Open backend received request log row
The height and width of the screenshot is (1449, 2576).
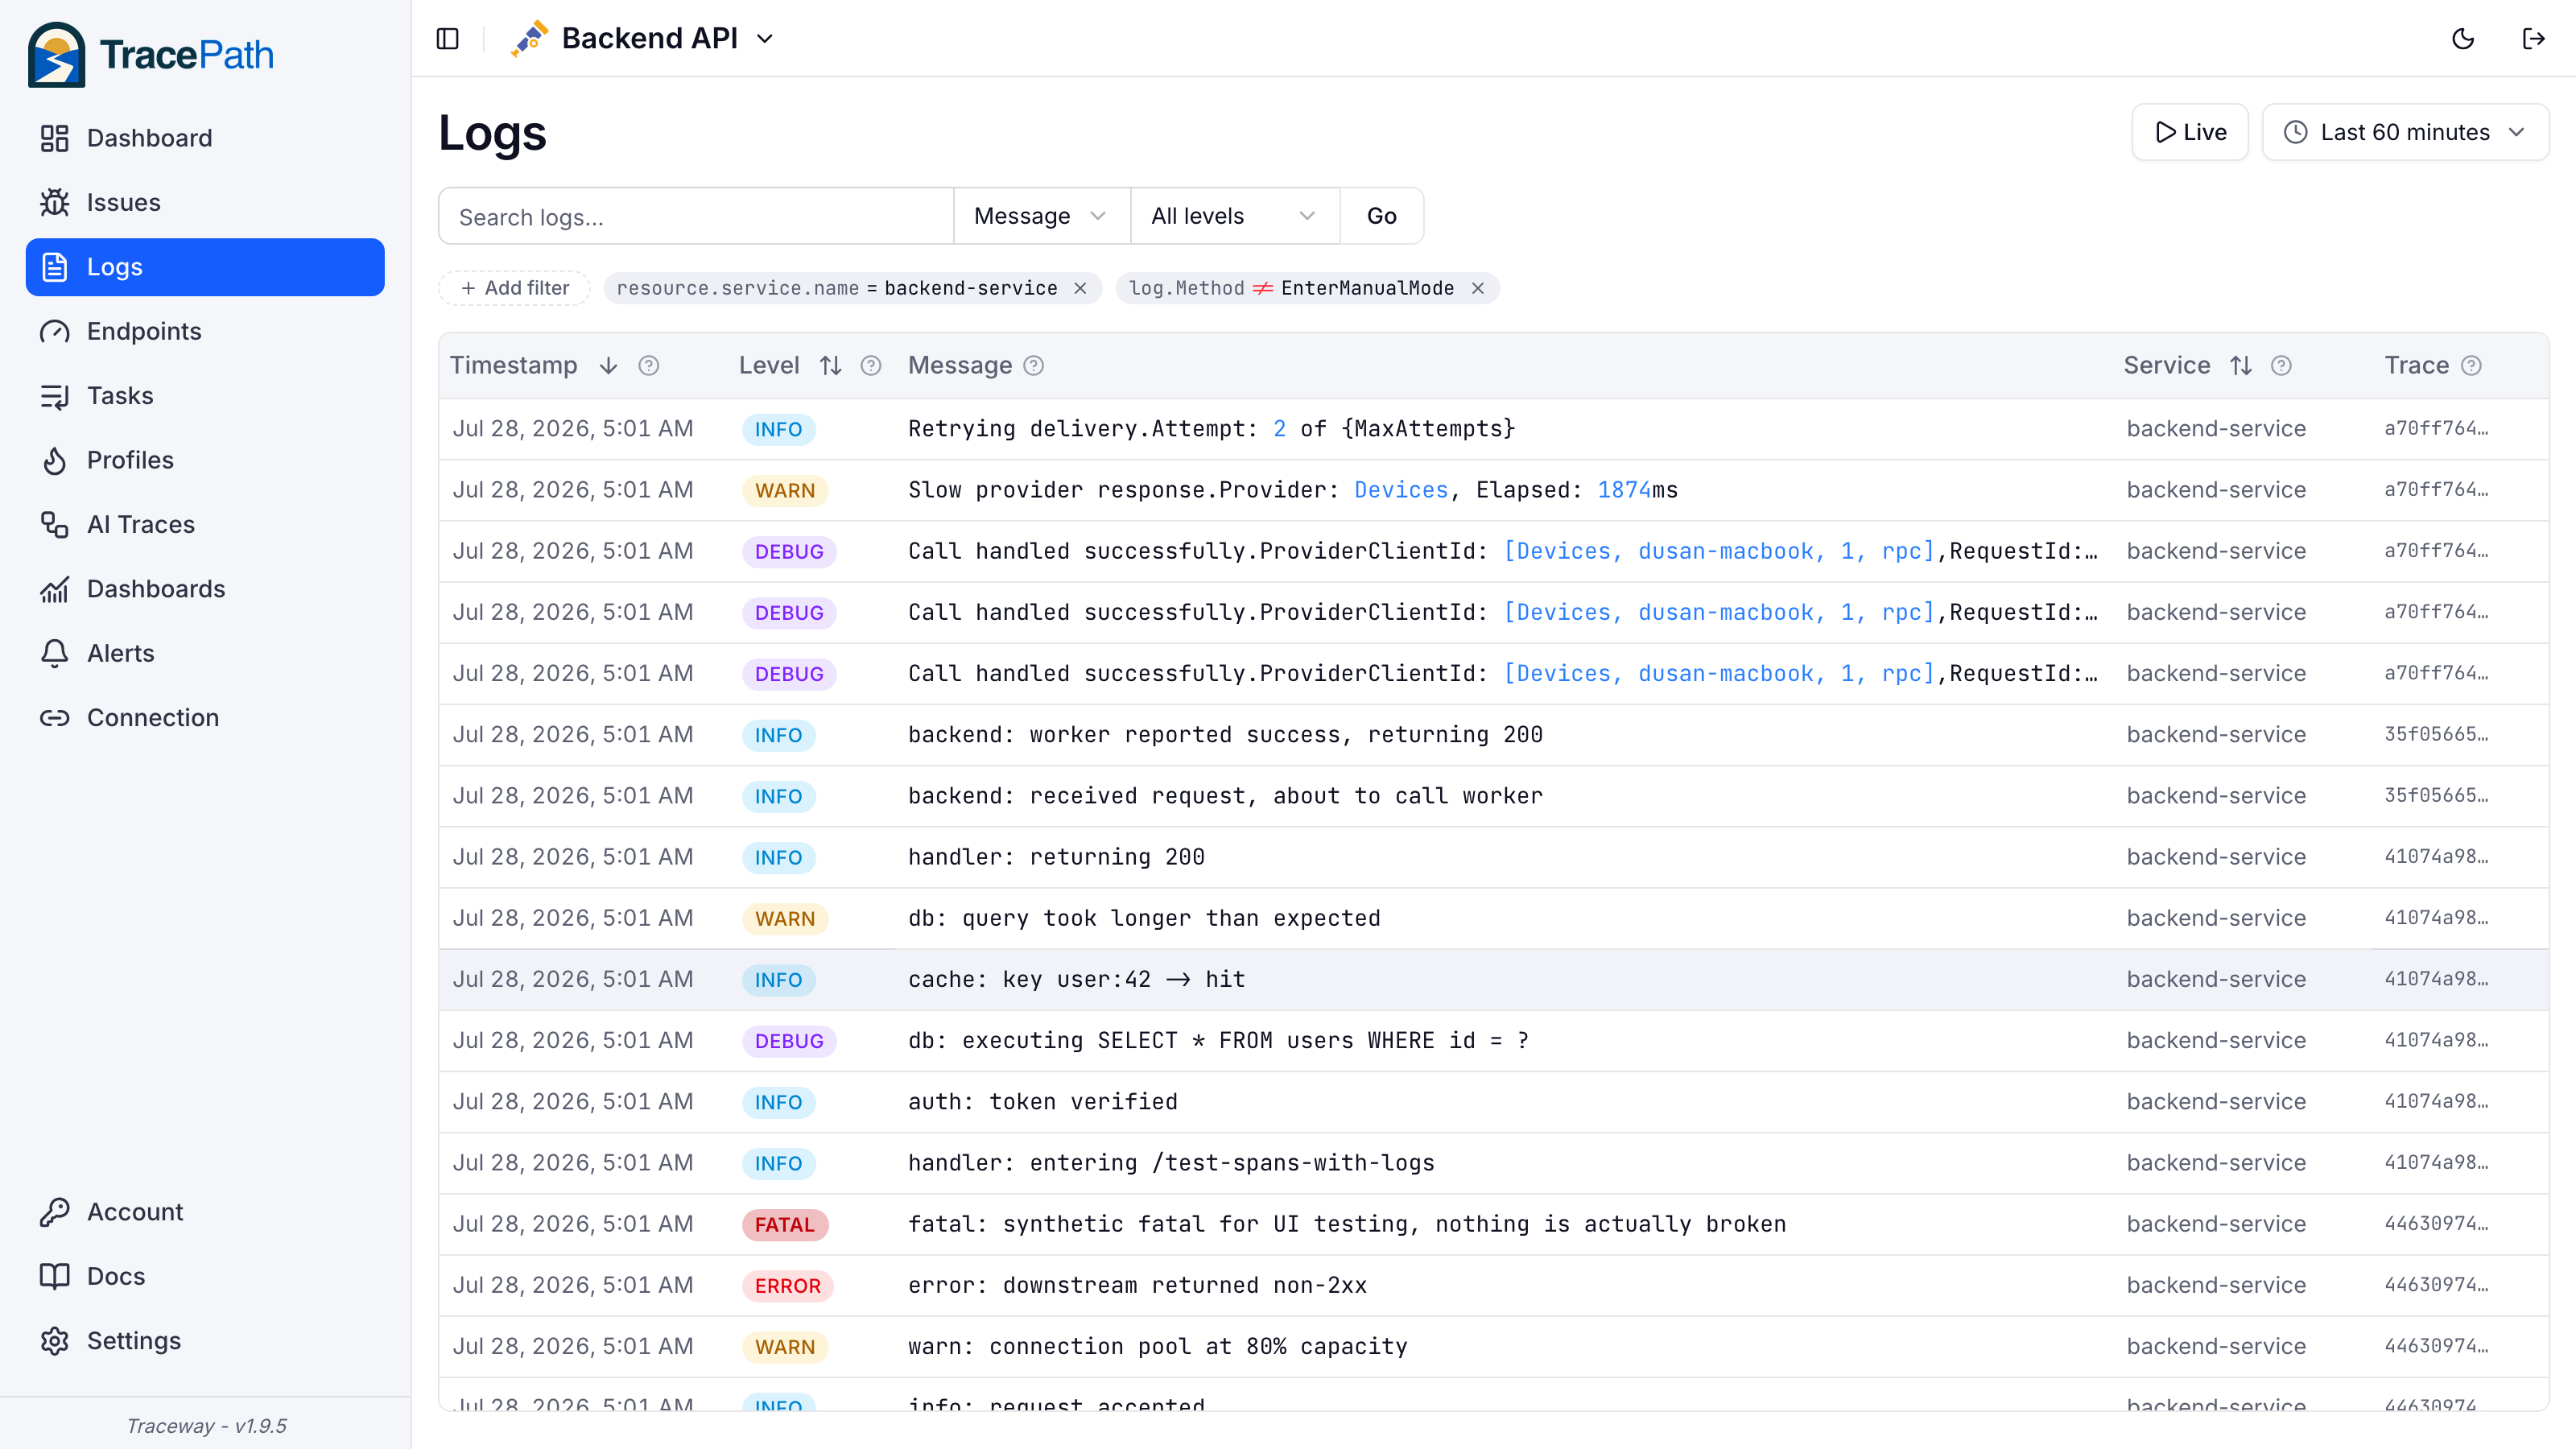point(1493,796)
